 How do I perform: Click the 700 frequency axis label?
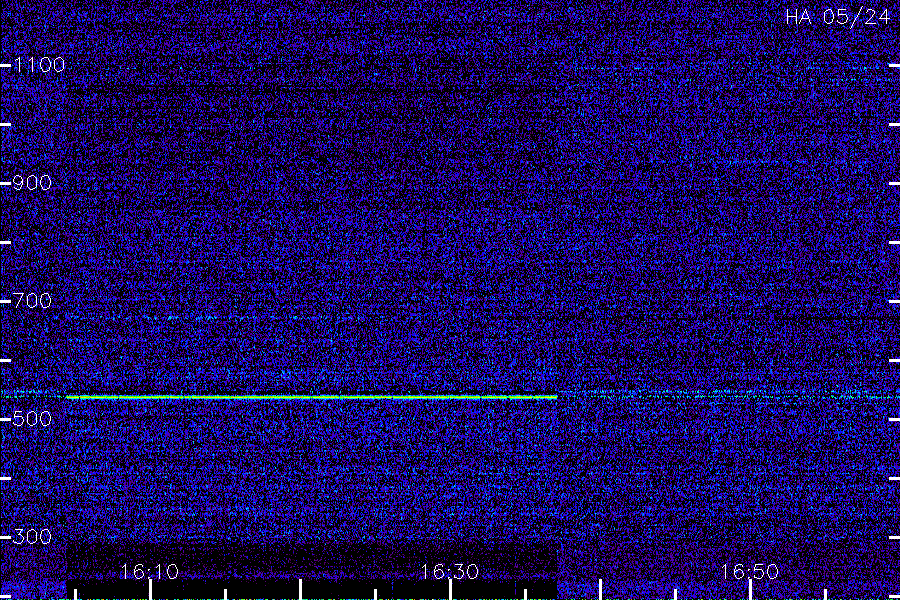click(x=32, y=301)
